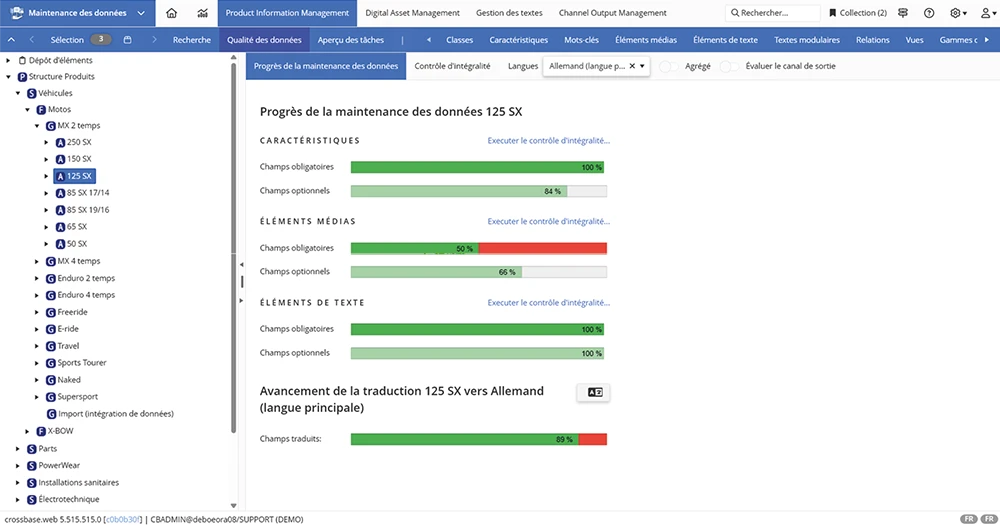Image resolution: width=1000 pixels, height=525 pixels.
Task: Clear the Allemand language selection
Action: (632, 66)
